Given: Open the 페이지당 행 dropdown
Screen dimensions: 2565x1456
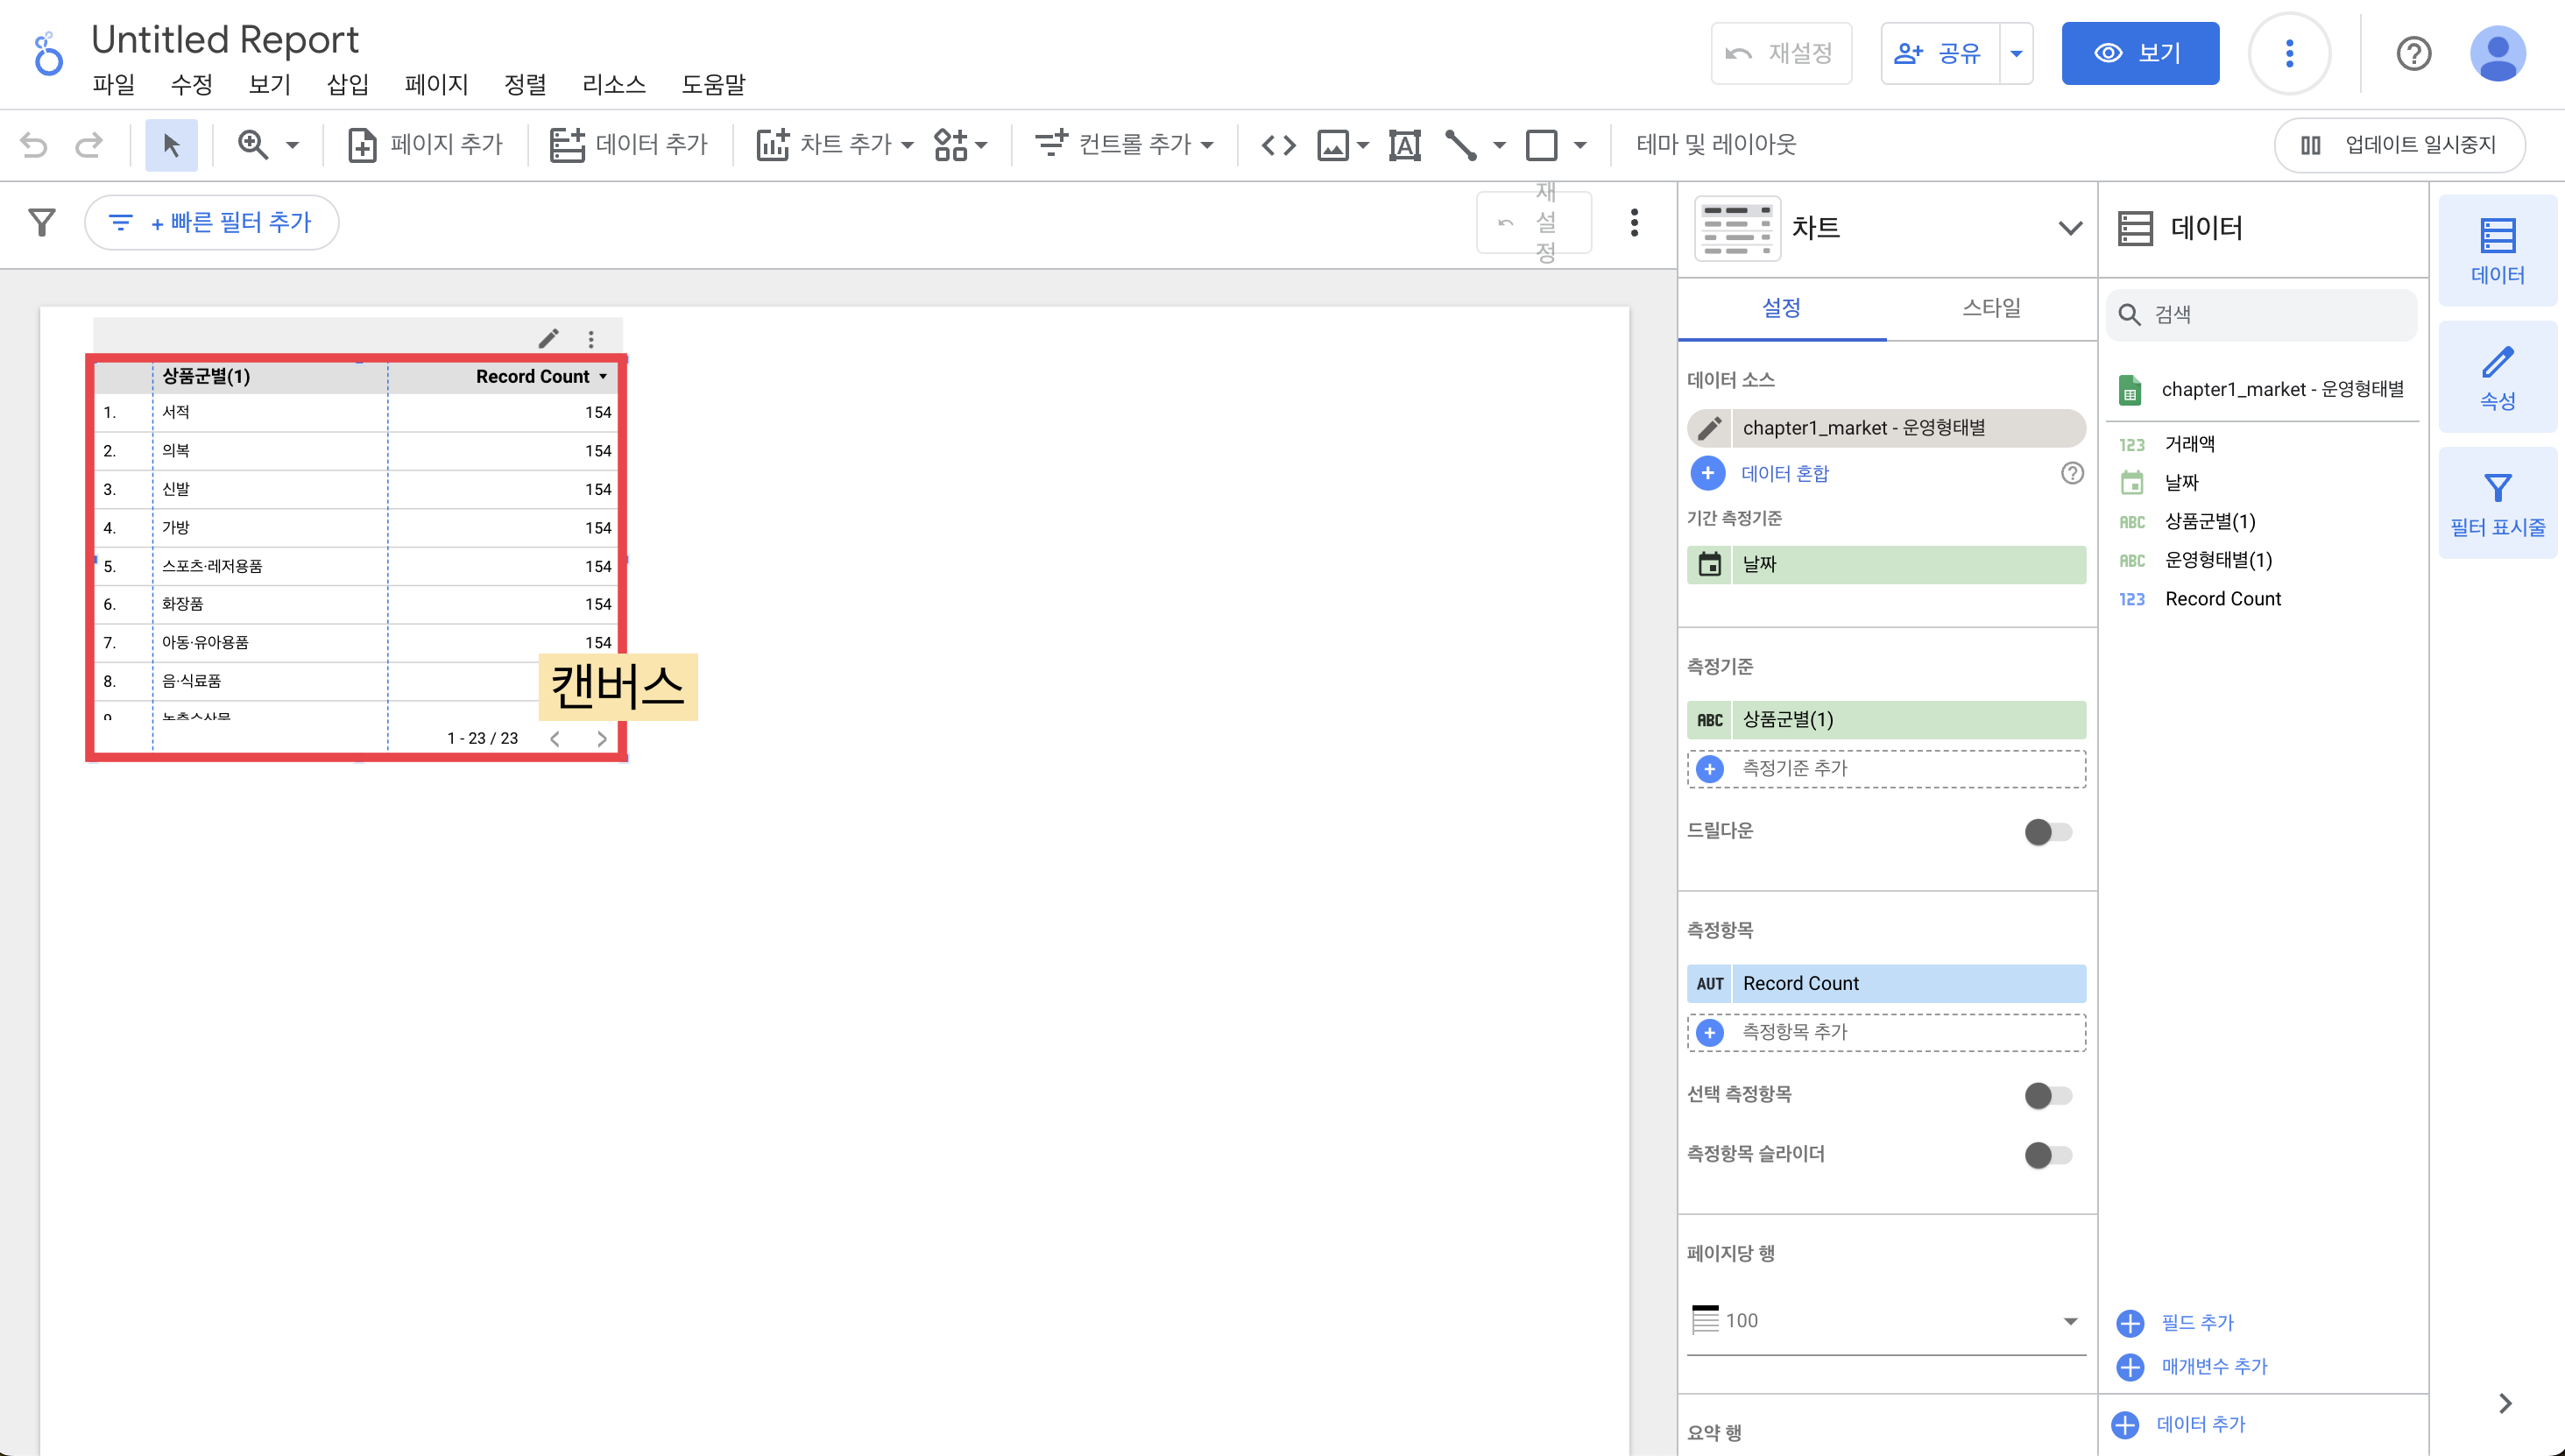Looking at the screenshot, I should 1885,1320.
